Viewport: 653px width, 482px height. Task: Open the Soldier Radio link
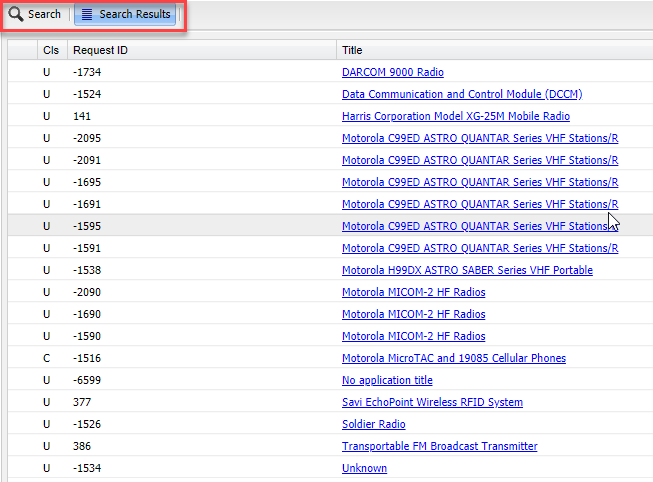[374, 425]
